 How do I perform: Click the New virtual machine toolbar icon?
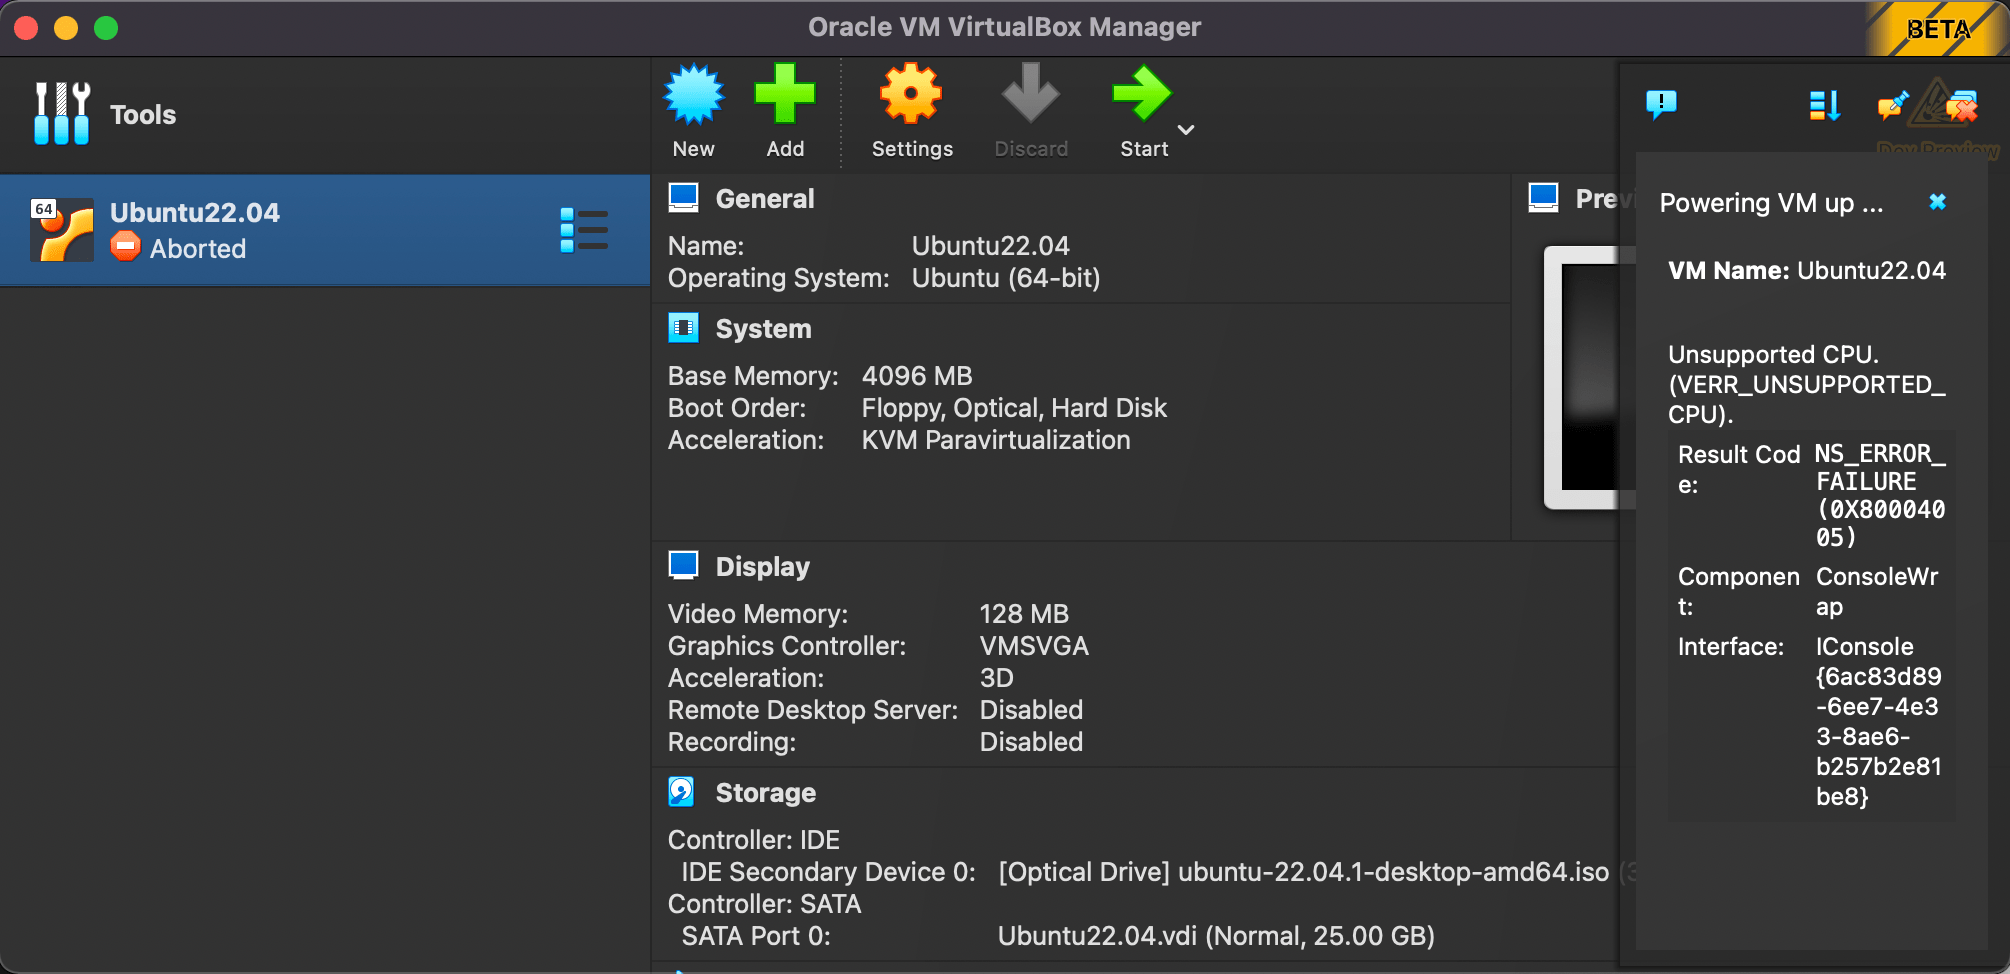click(694, 95)
